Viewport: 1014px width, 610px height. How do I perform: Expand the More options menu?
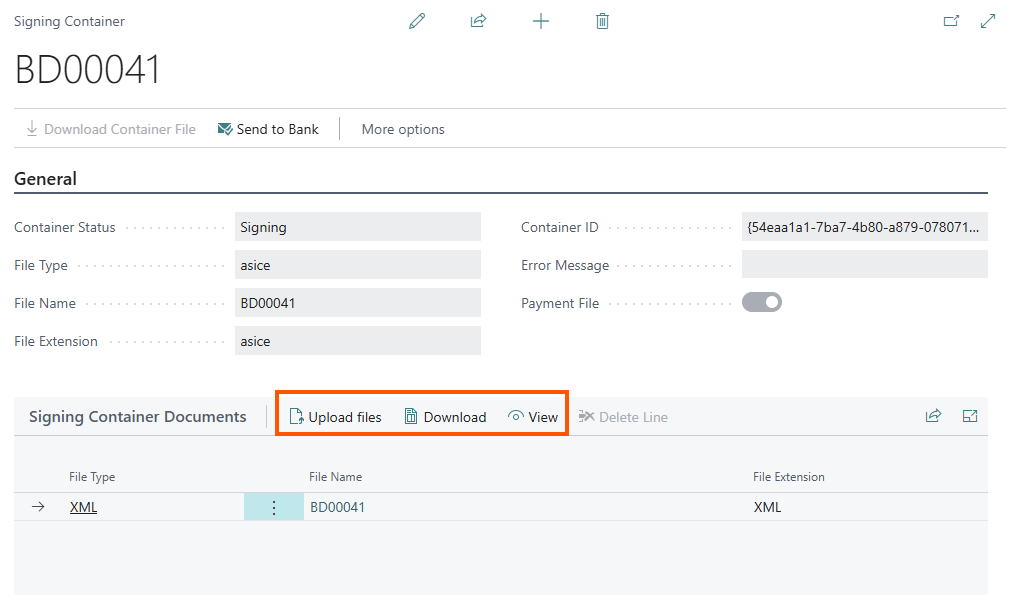tap(403, 129)
